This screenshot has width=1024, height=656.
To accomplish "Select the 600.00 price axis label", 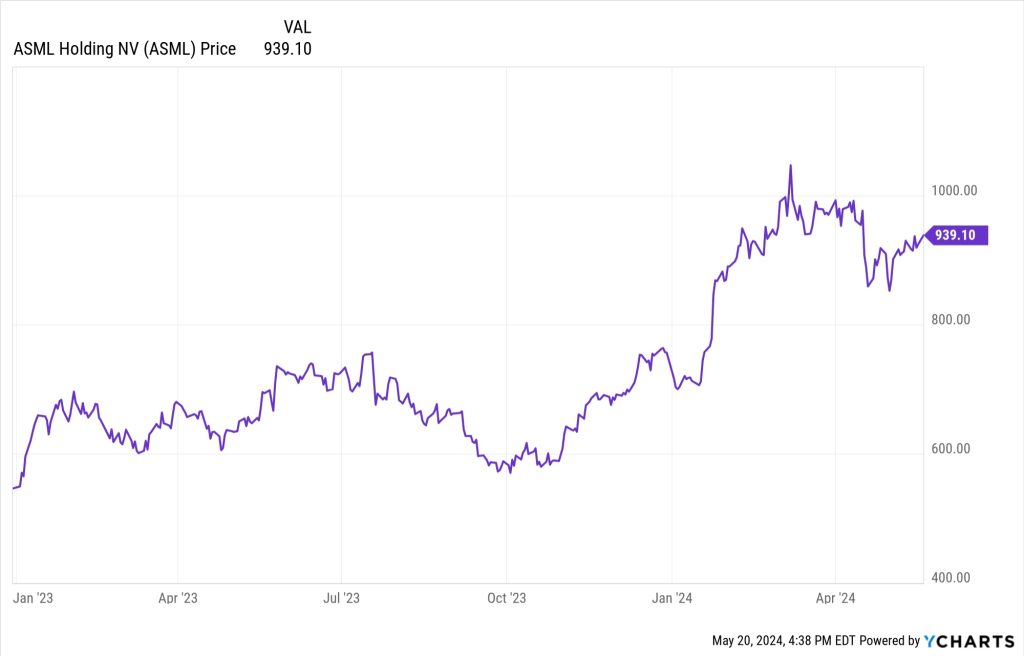I will coord(950,449).
